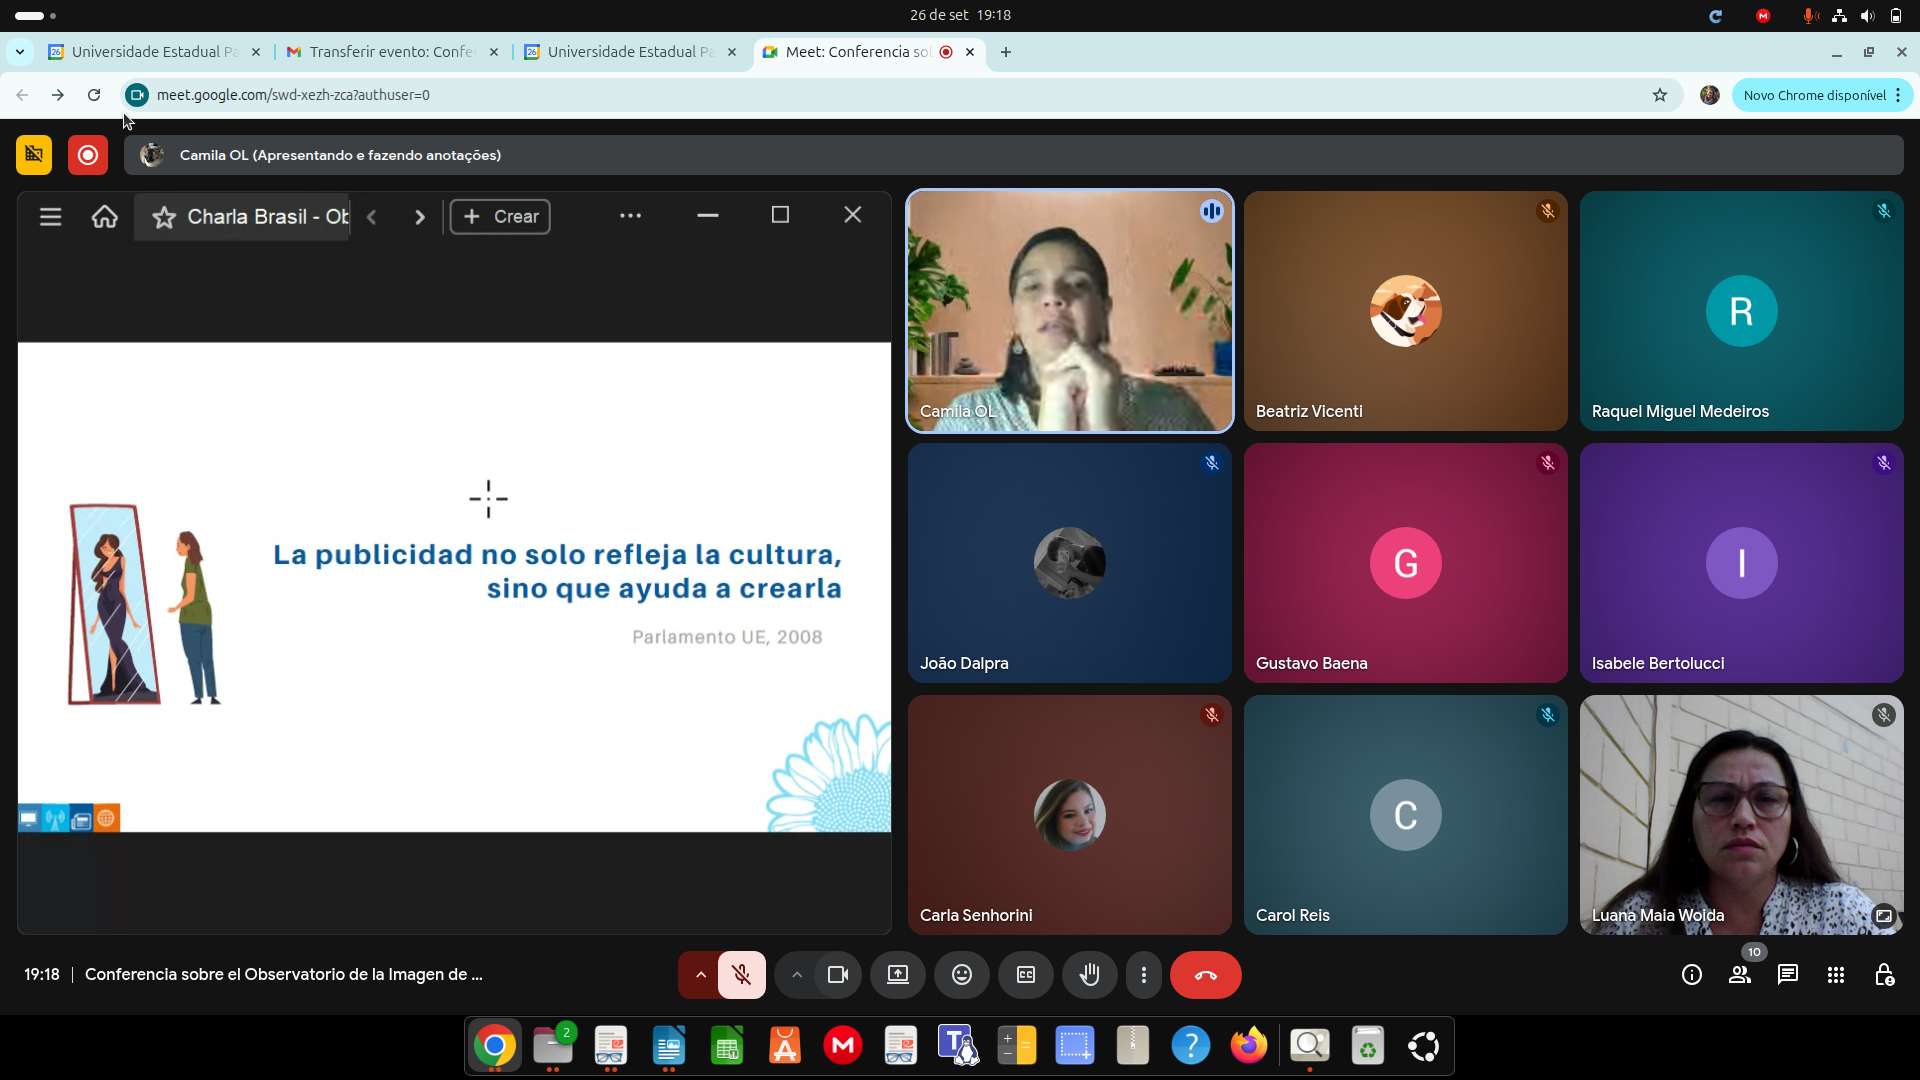Unmute the microphone button

(741, 975)
